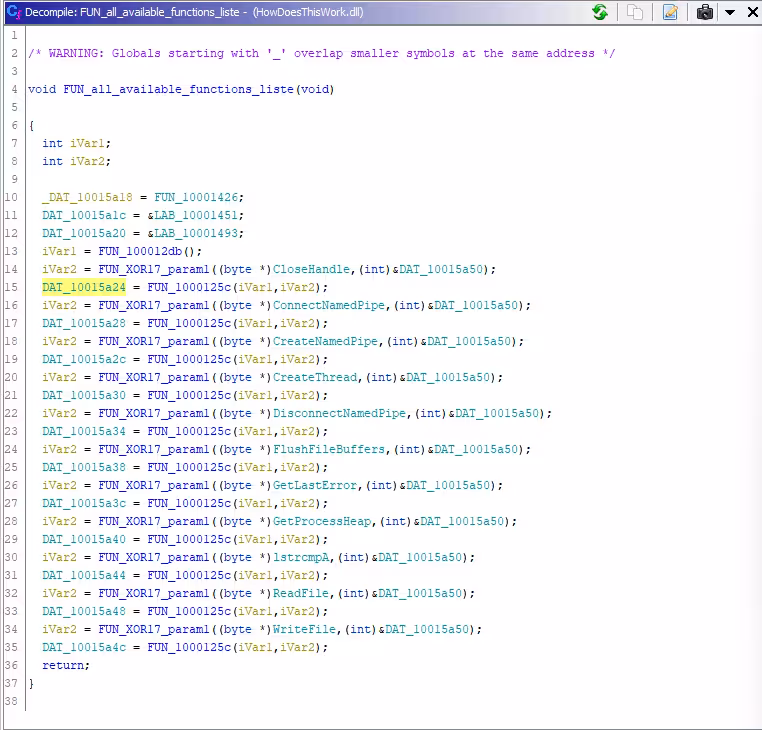Select the CreateNamedPipe symbol
Viewport: 762px width, 730px height.
pos(325,341)
